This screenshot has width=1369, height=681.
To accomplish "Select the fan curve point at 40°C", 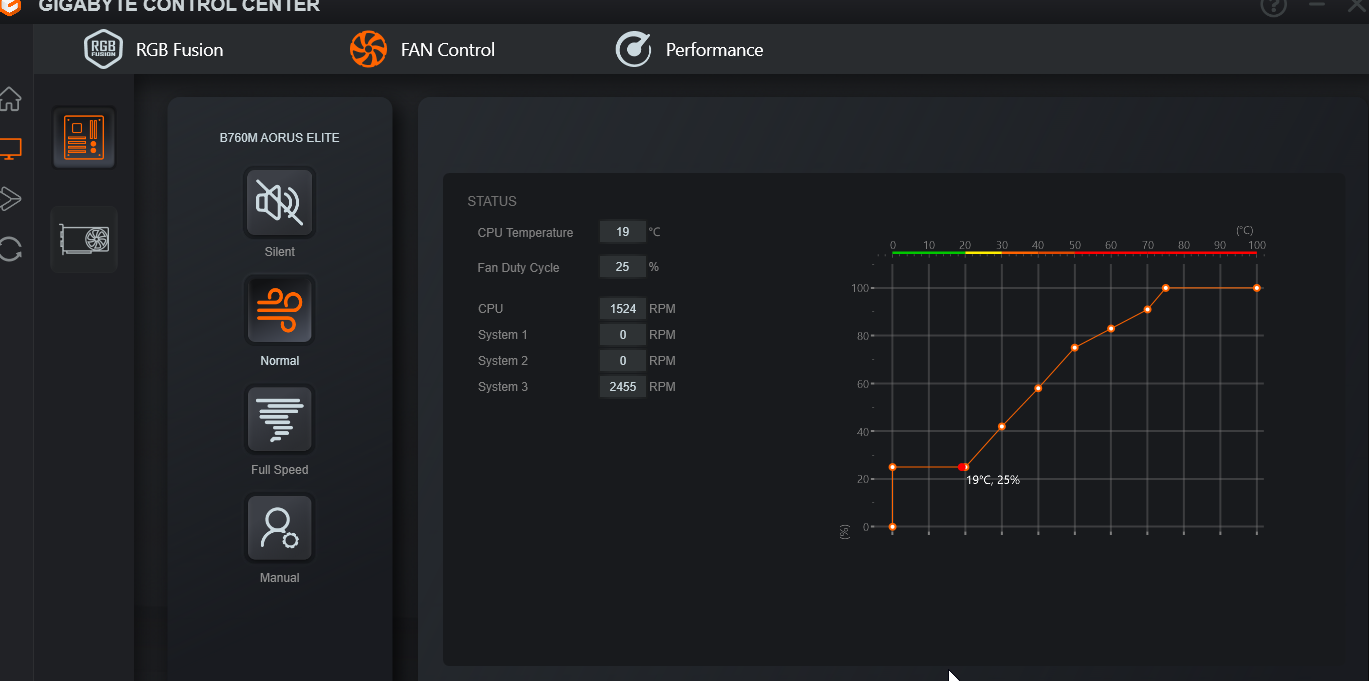I will coord(1038,388).
